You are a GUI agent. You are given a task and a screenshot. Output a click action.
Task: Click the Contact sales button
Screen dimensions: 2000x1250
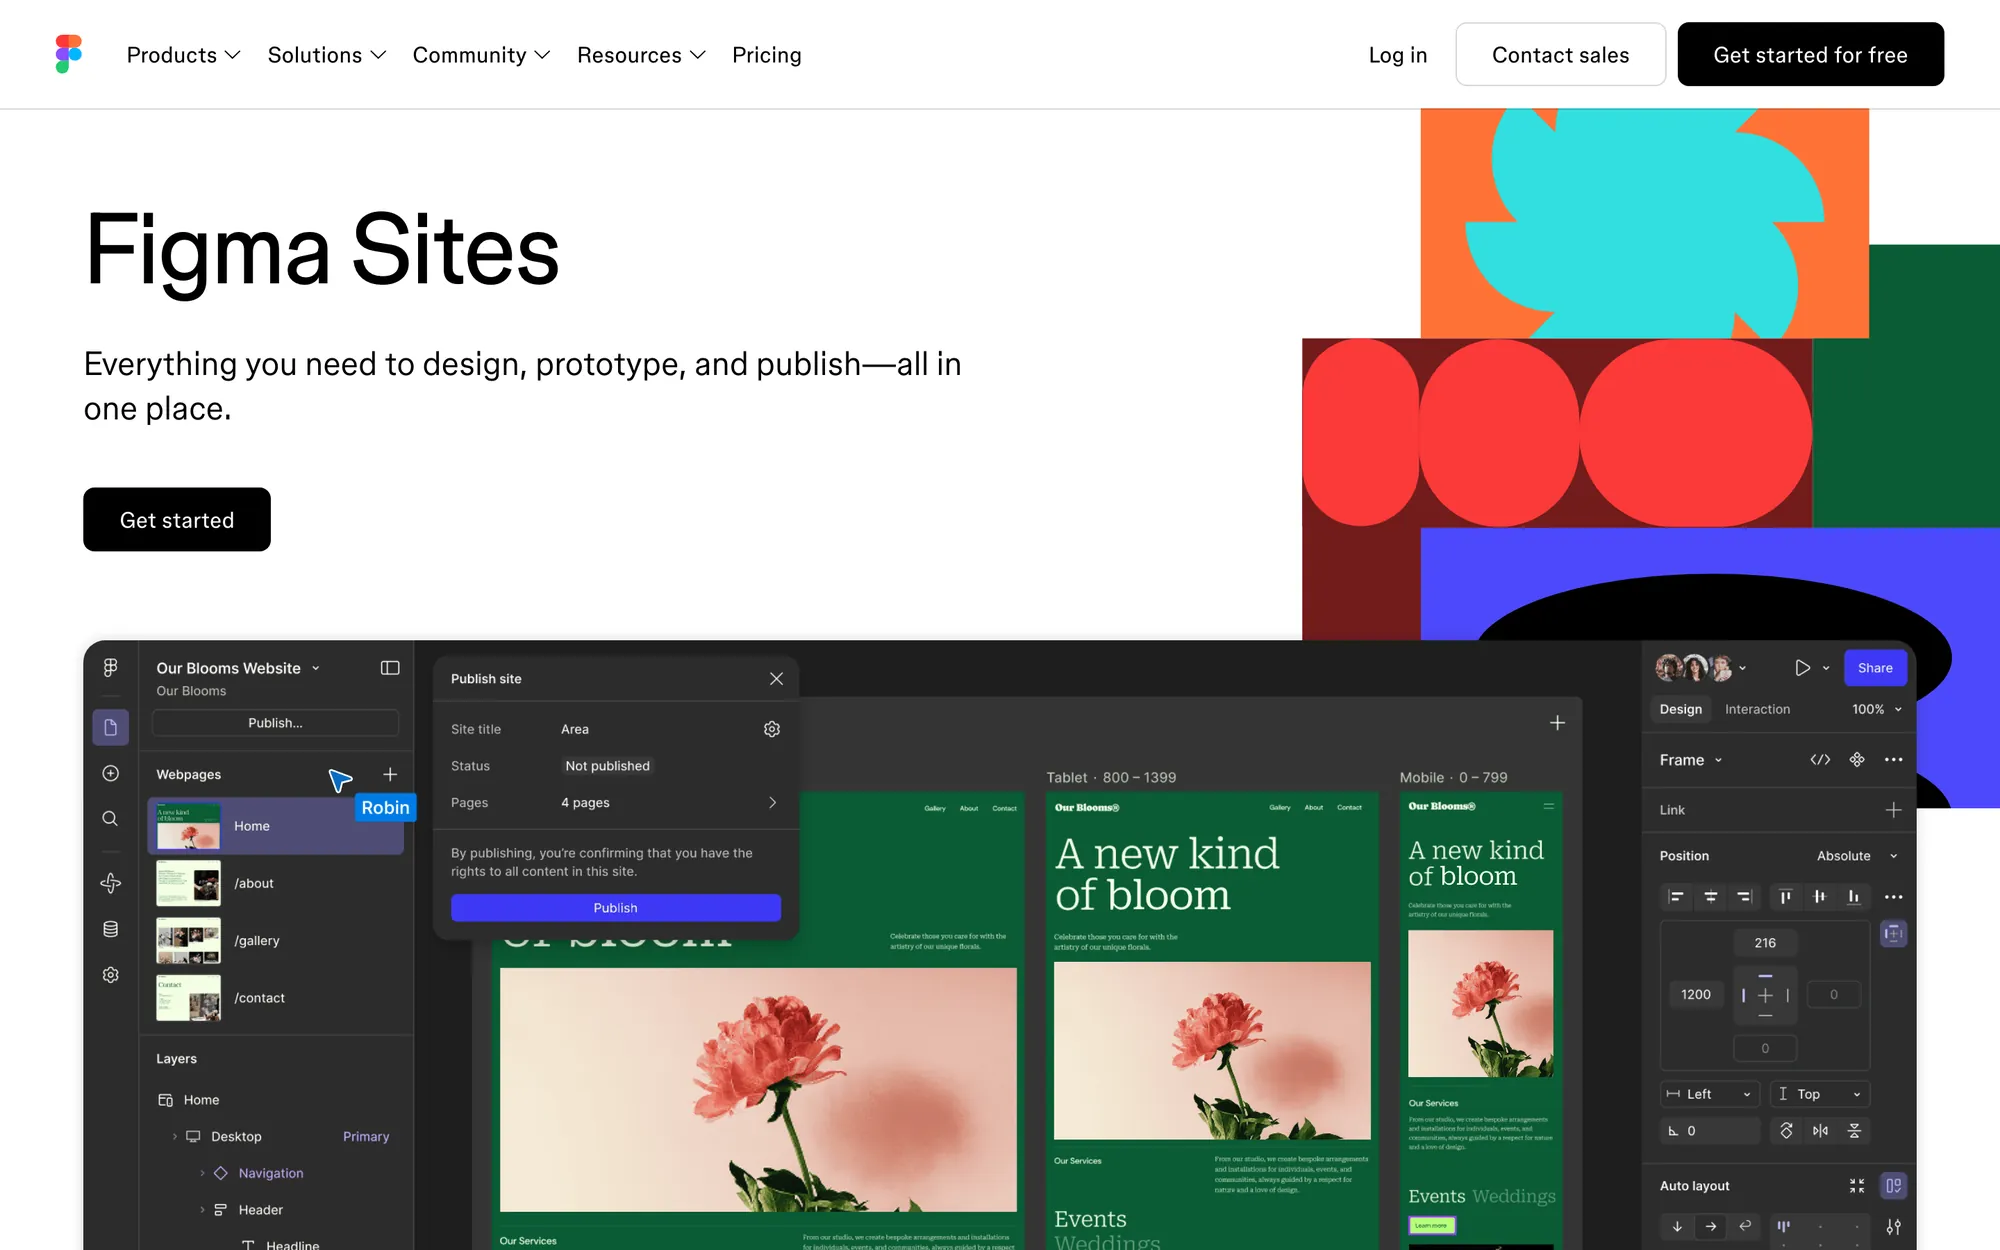(x=1560, y=54)
